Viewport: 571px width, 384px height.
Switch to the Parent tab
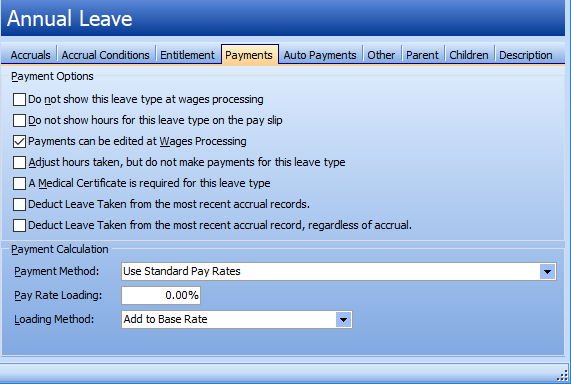click(422, 55)
